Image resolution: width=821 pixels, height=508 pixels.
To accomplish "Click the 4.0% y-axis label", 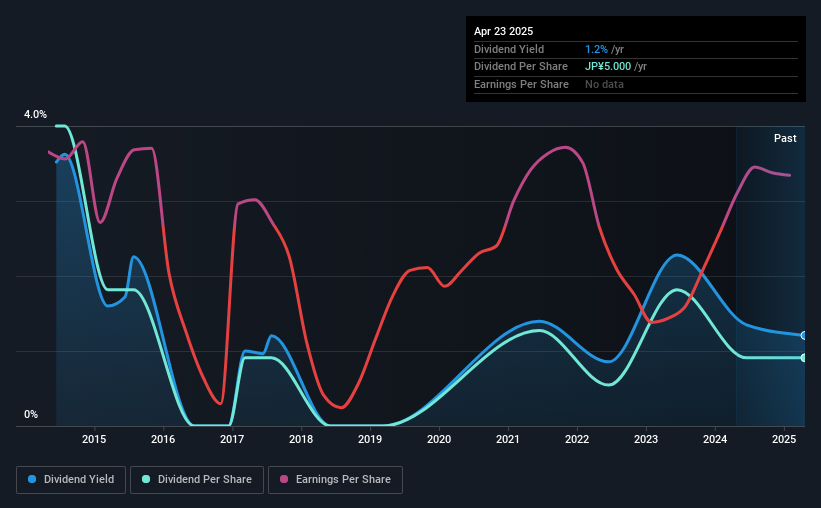I will [35, 115].
